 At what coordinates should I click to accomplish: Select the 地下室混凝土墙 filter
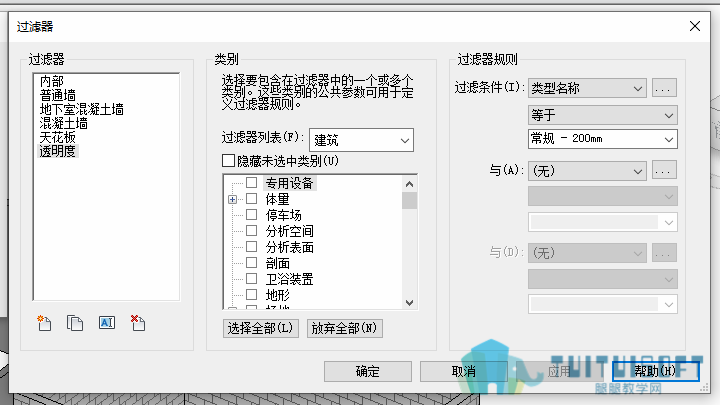81,109
